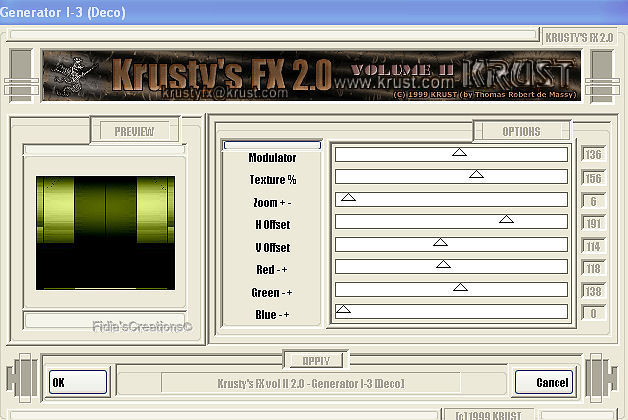Click the green texture preview thumbnail
The image size is (628, 420).
105,232
